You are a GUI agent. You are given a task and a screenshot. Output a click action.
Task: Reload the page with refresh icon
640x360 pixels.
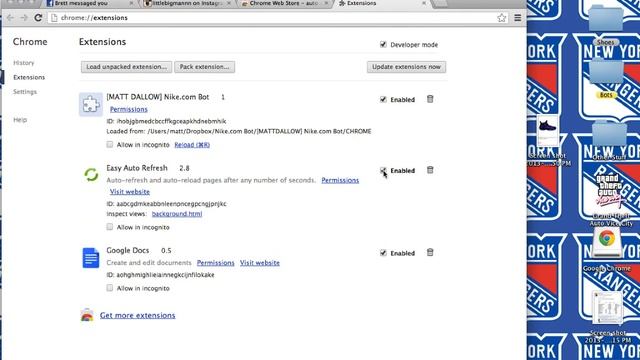tap(38, 18)
